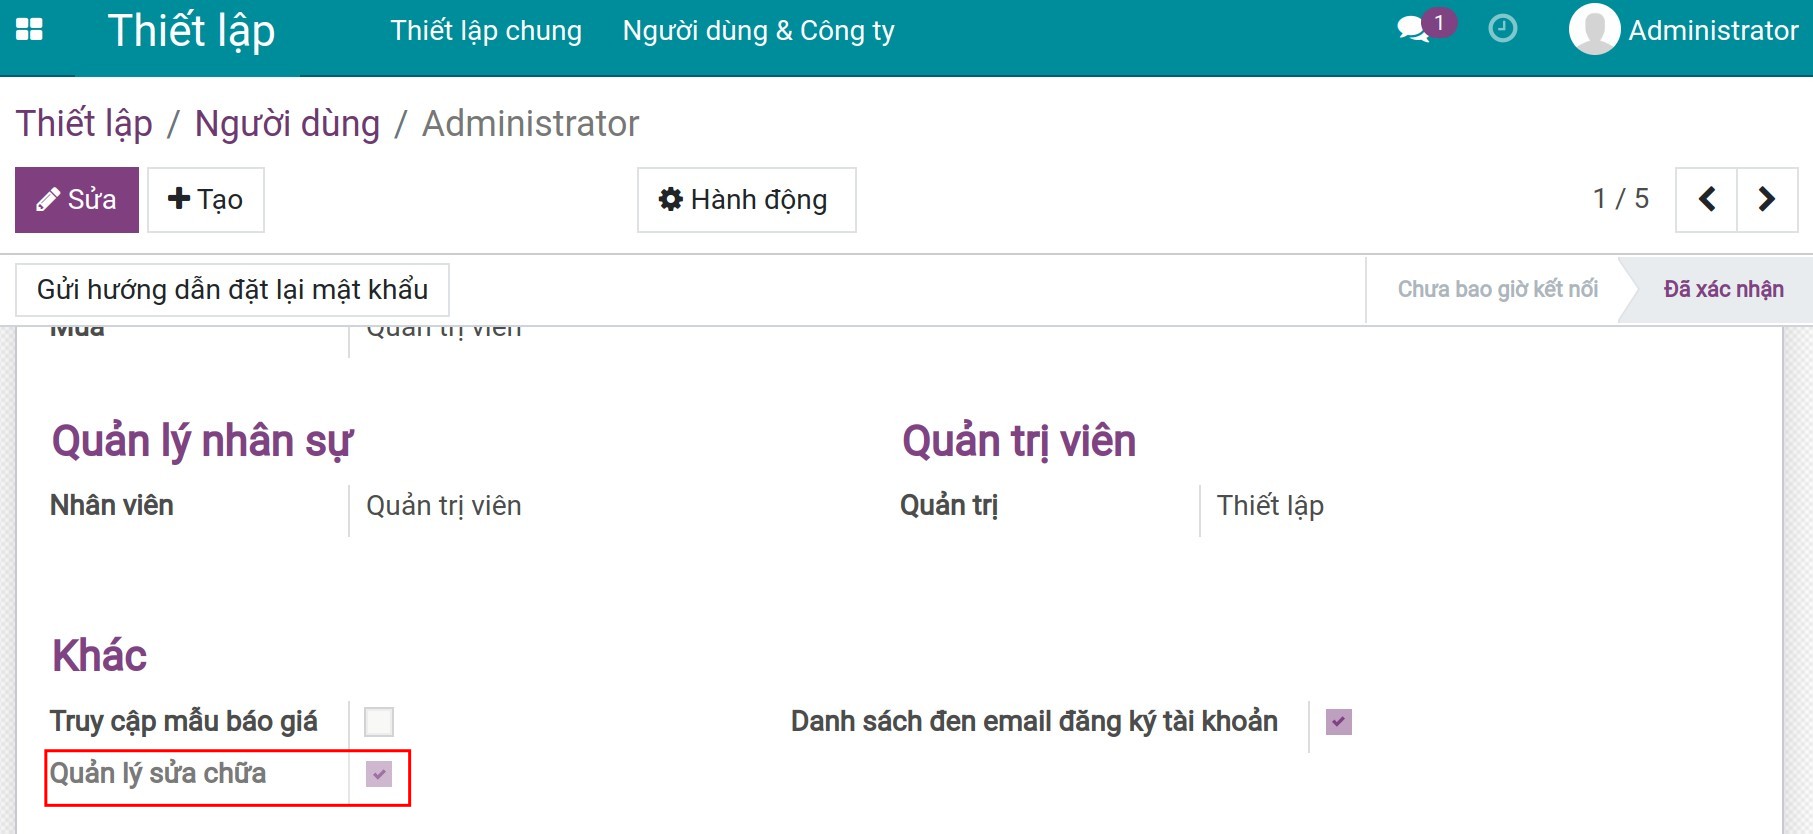Toggle Danh sách đen email đăng ký checkbox

click(x=1339, y=722)
